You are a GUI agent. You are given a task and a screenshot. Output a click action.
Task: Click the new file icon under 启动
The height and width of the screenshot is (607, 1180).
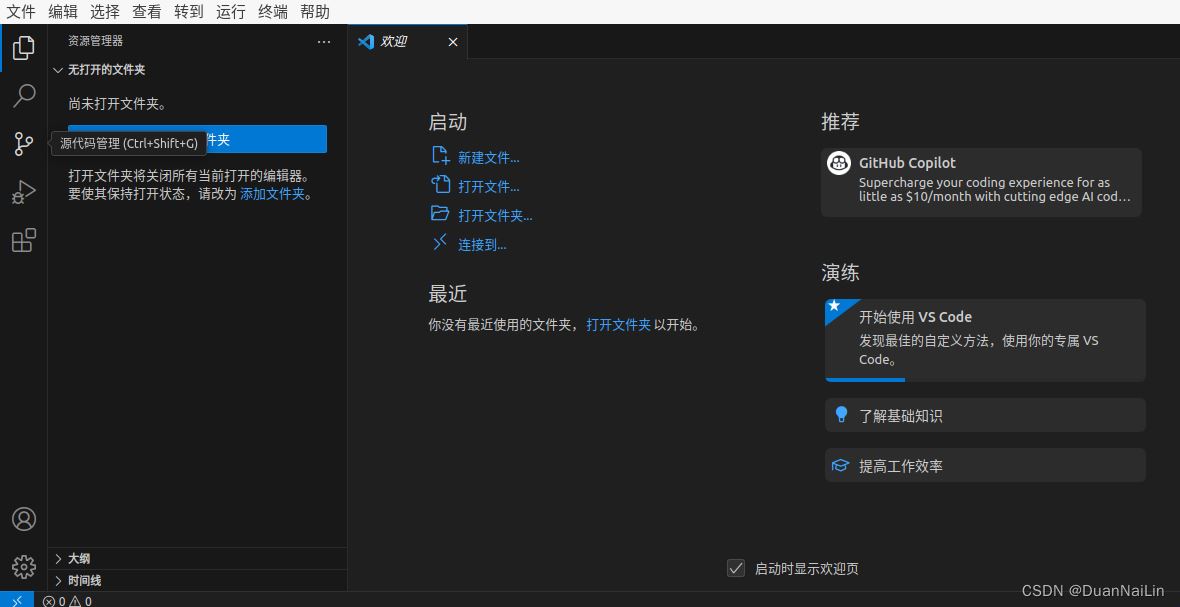440,156
